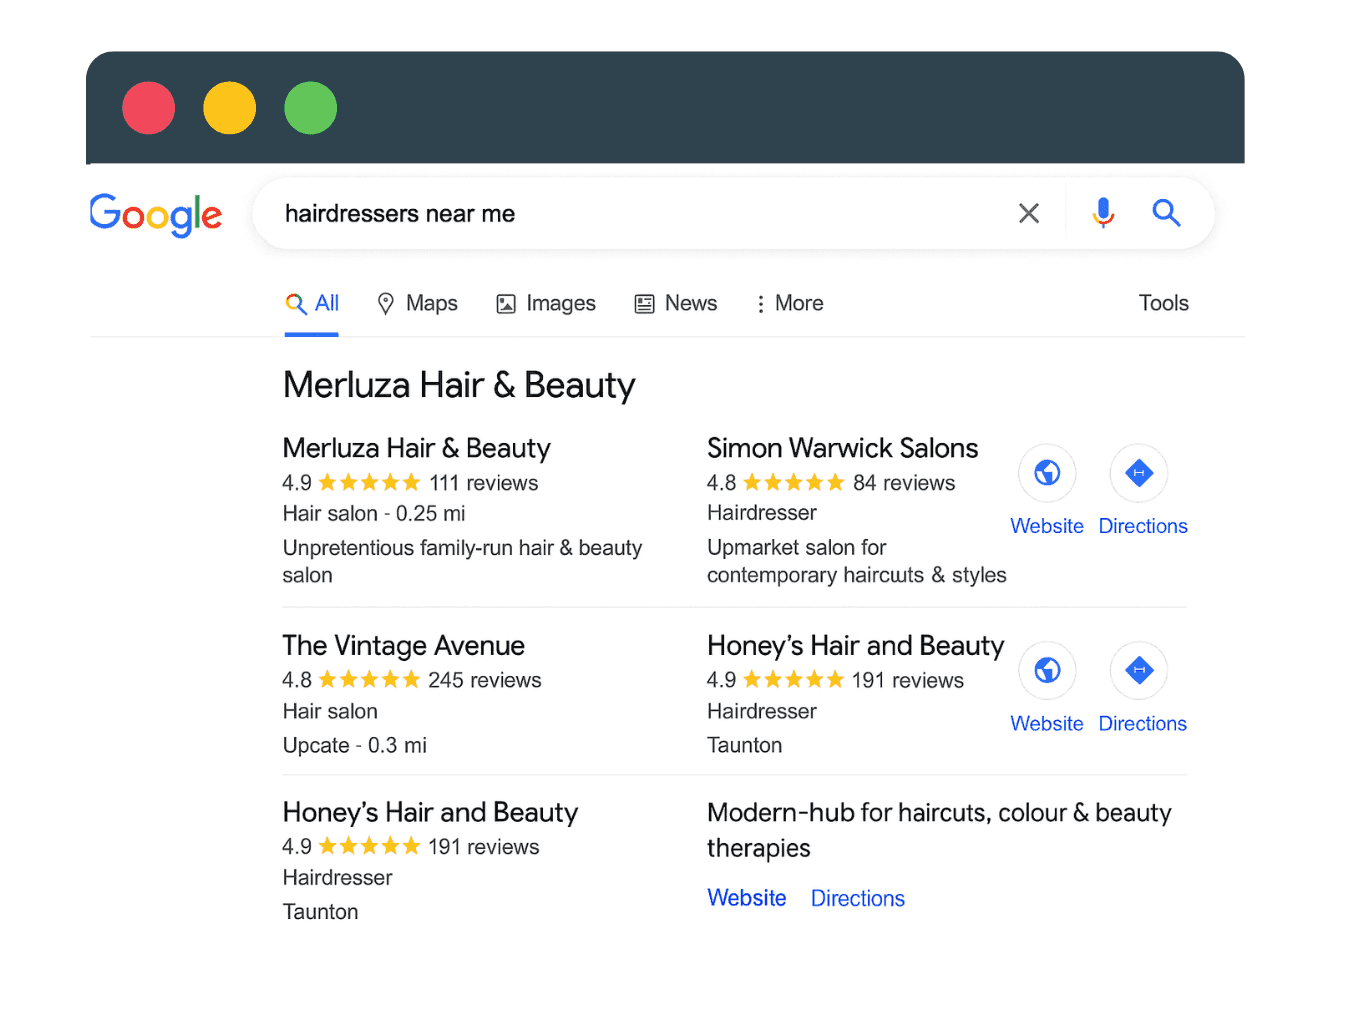The image size is (1366, 1028).
Task: Open the Tools options
Action: coord(1163,303)
